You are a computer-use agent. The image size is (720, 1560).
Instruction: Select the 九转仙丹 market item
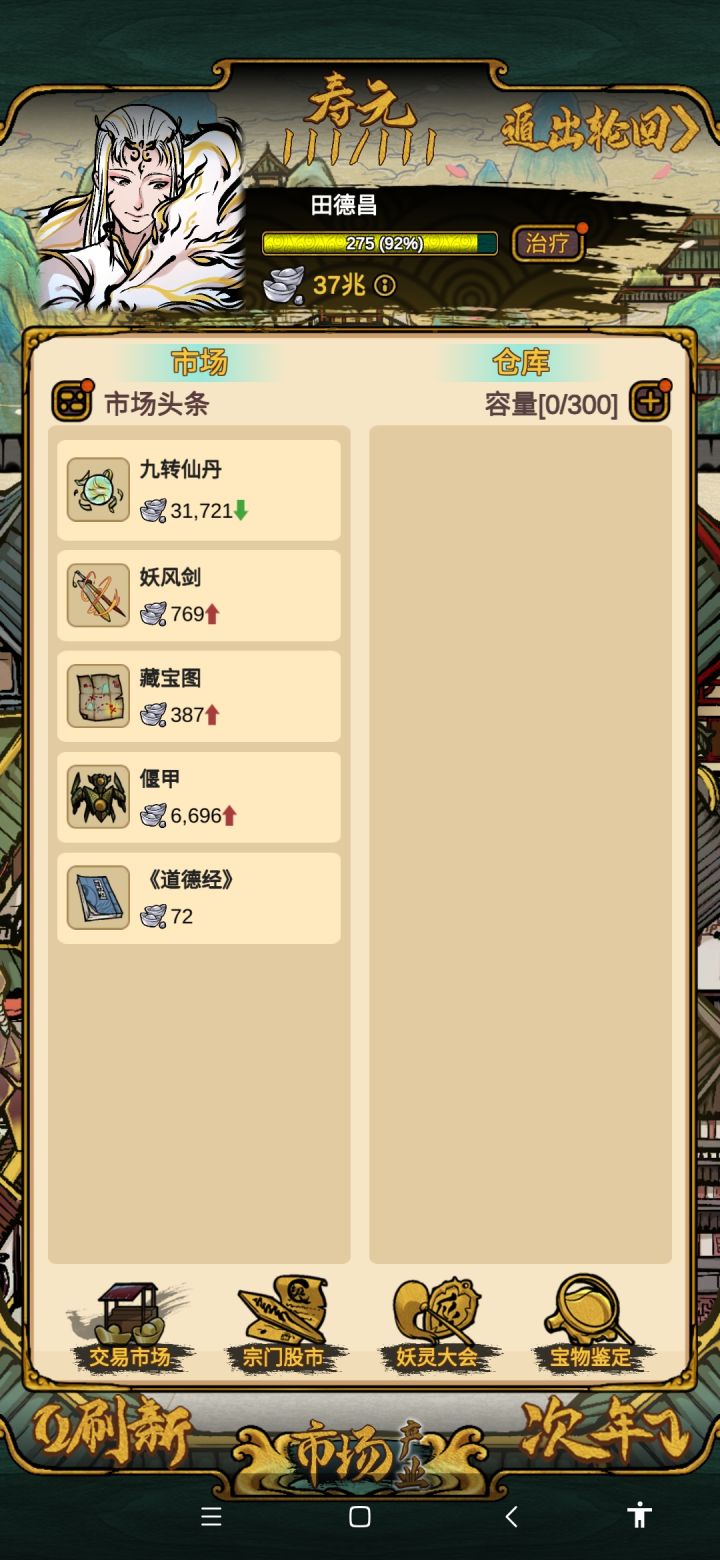pos(198,490)
